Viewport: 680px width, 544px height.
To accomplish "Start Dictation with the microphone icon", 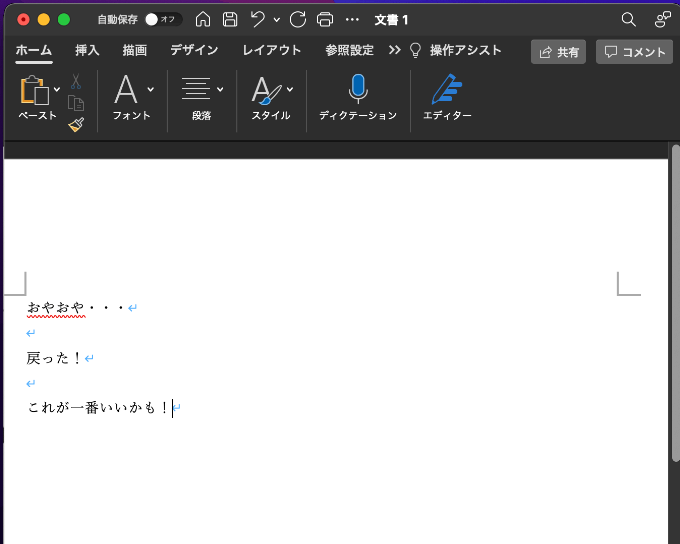I will click(358, 90).
